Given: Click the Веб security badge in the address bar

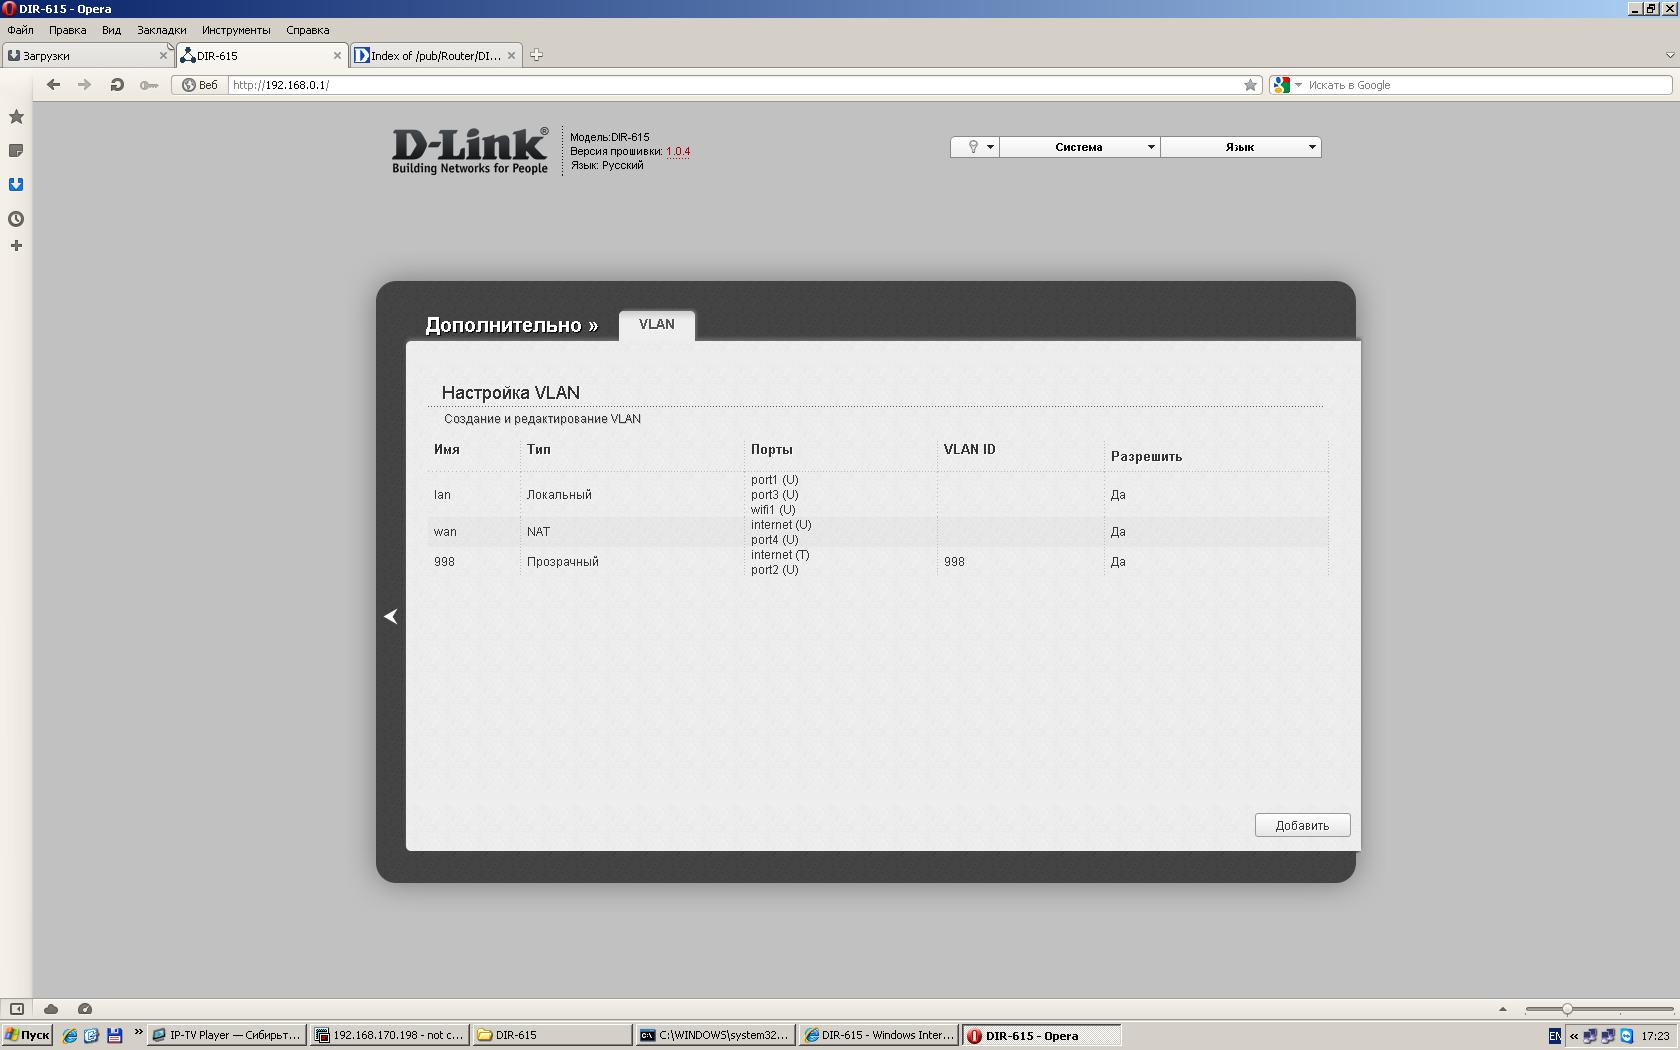Looking at the screenshot, I should 199,85.
